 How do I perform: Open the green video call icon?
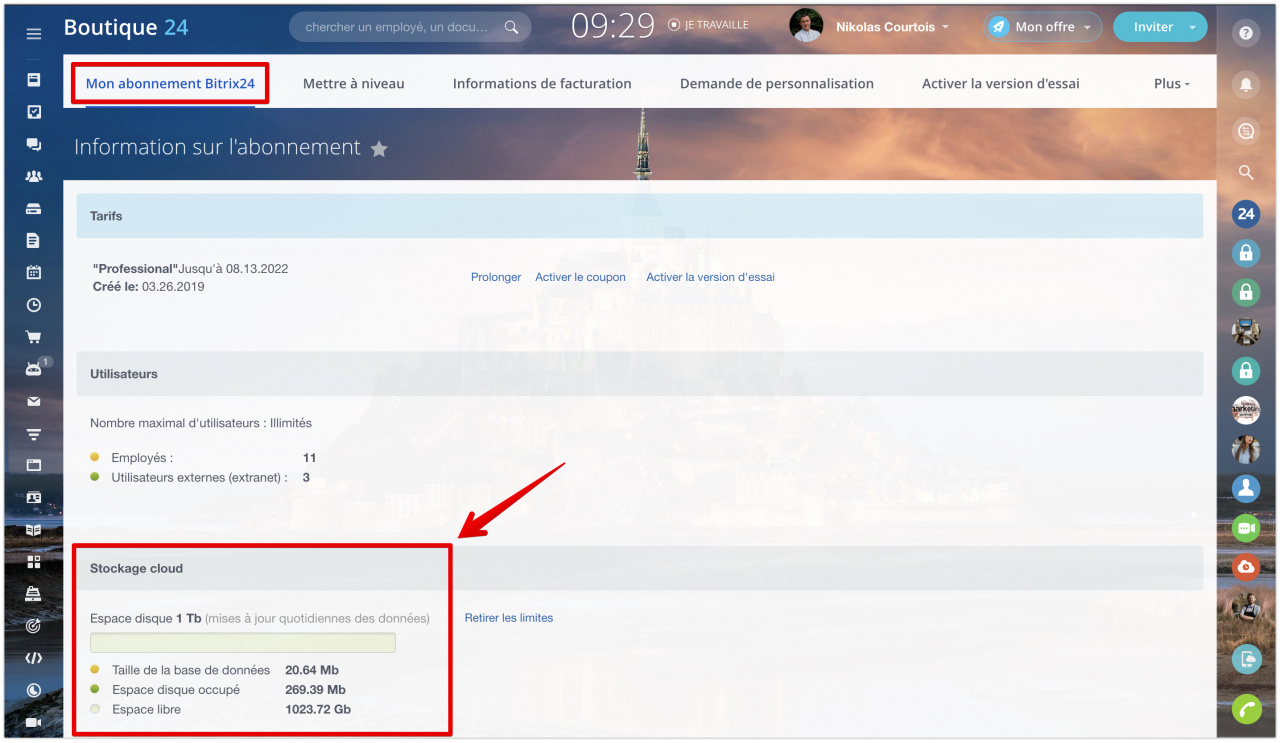point(1246,527)
